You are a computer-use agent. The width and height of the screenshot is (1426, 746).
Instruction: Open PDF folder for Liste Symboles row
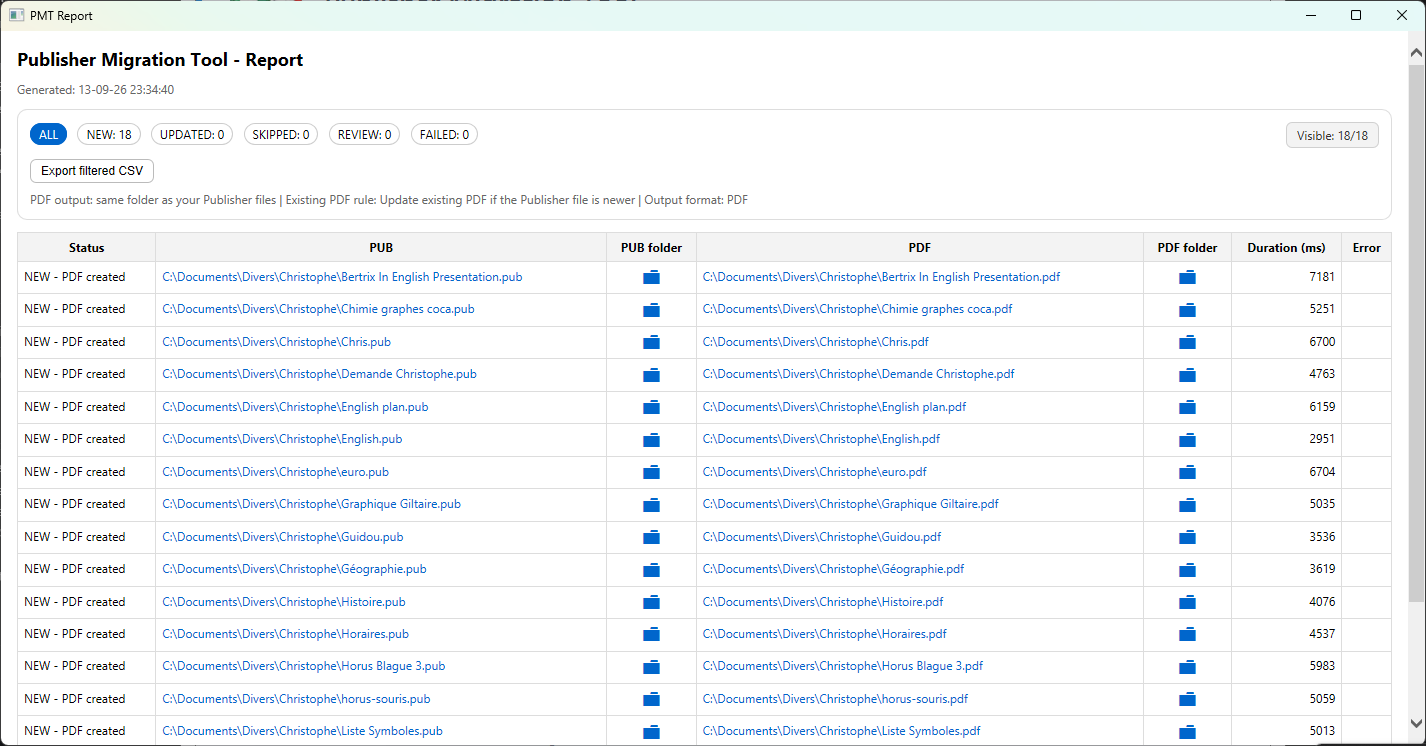[x=1187, y=732]
